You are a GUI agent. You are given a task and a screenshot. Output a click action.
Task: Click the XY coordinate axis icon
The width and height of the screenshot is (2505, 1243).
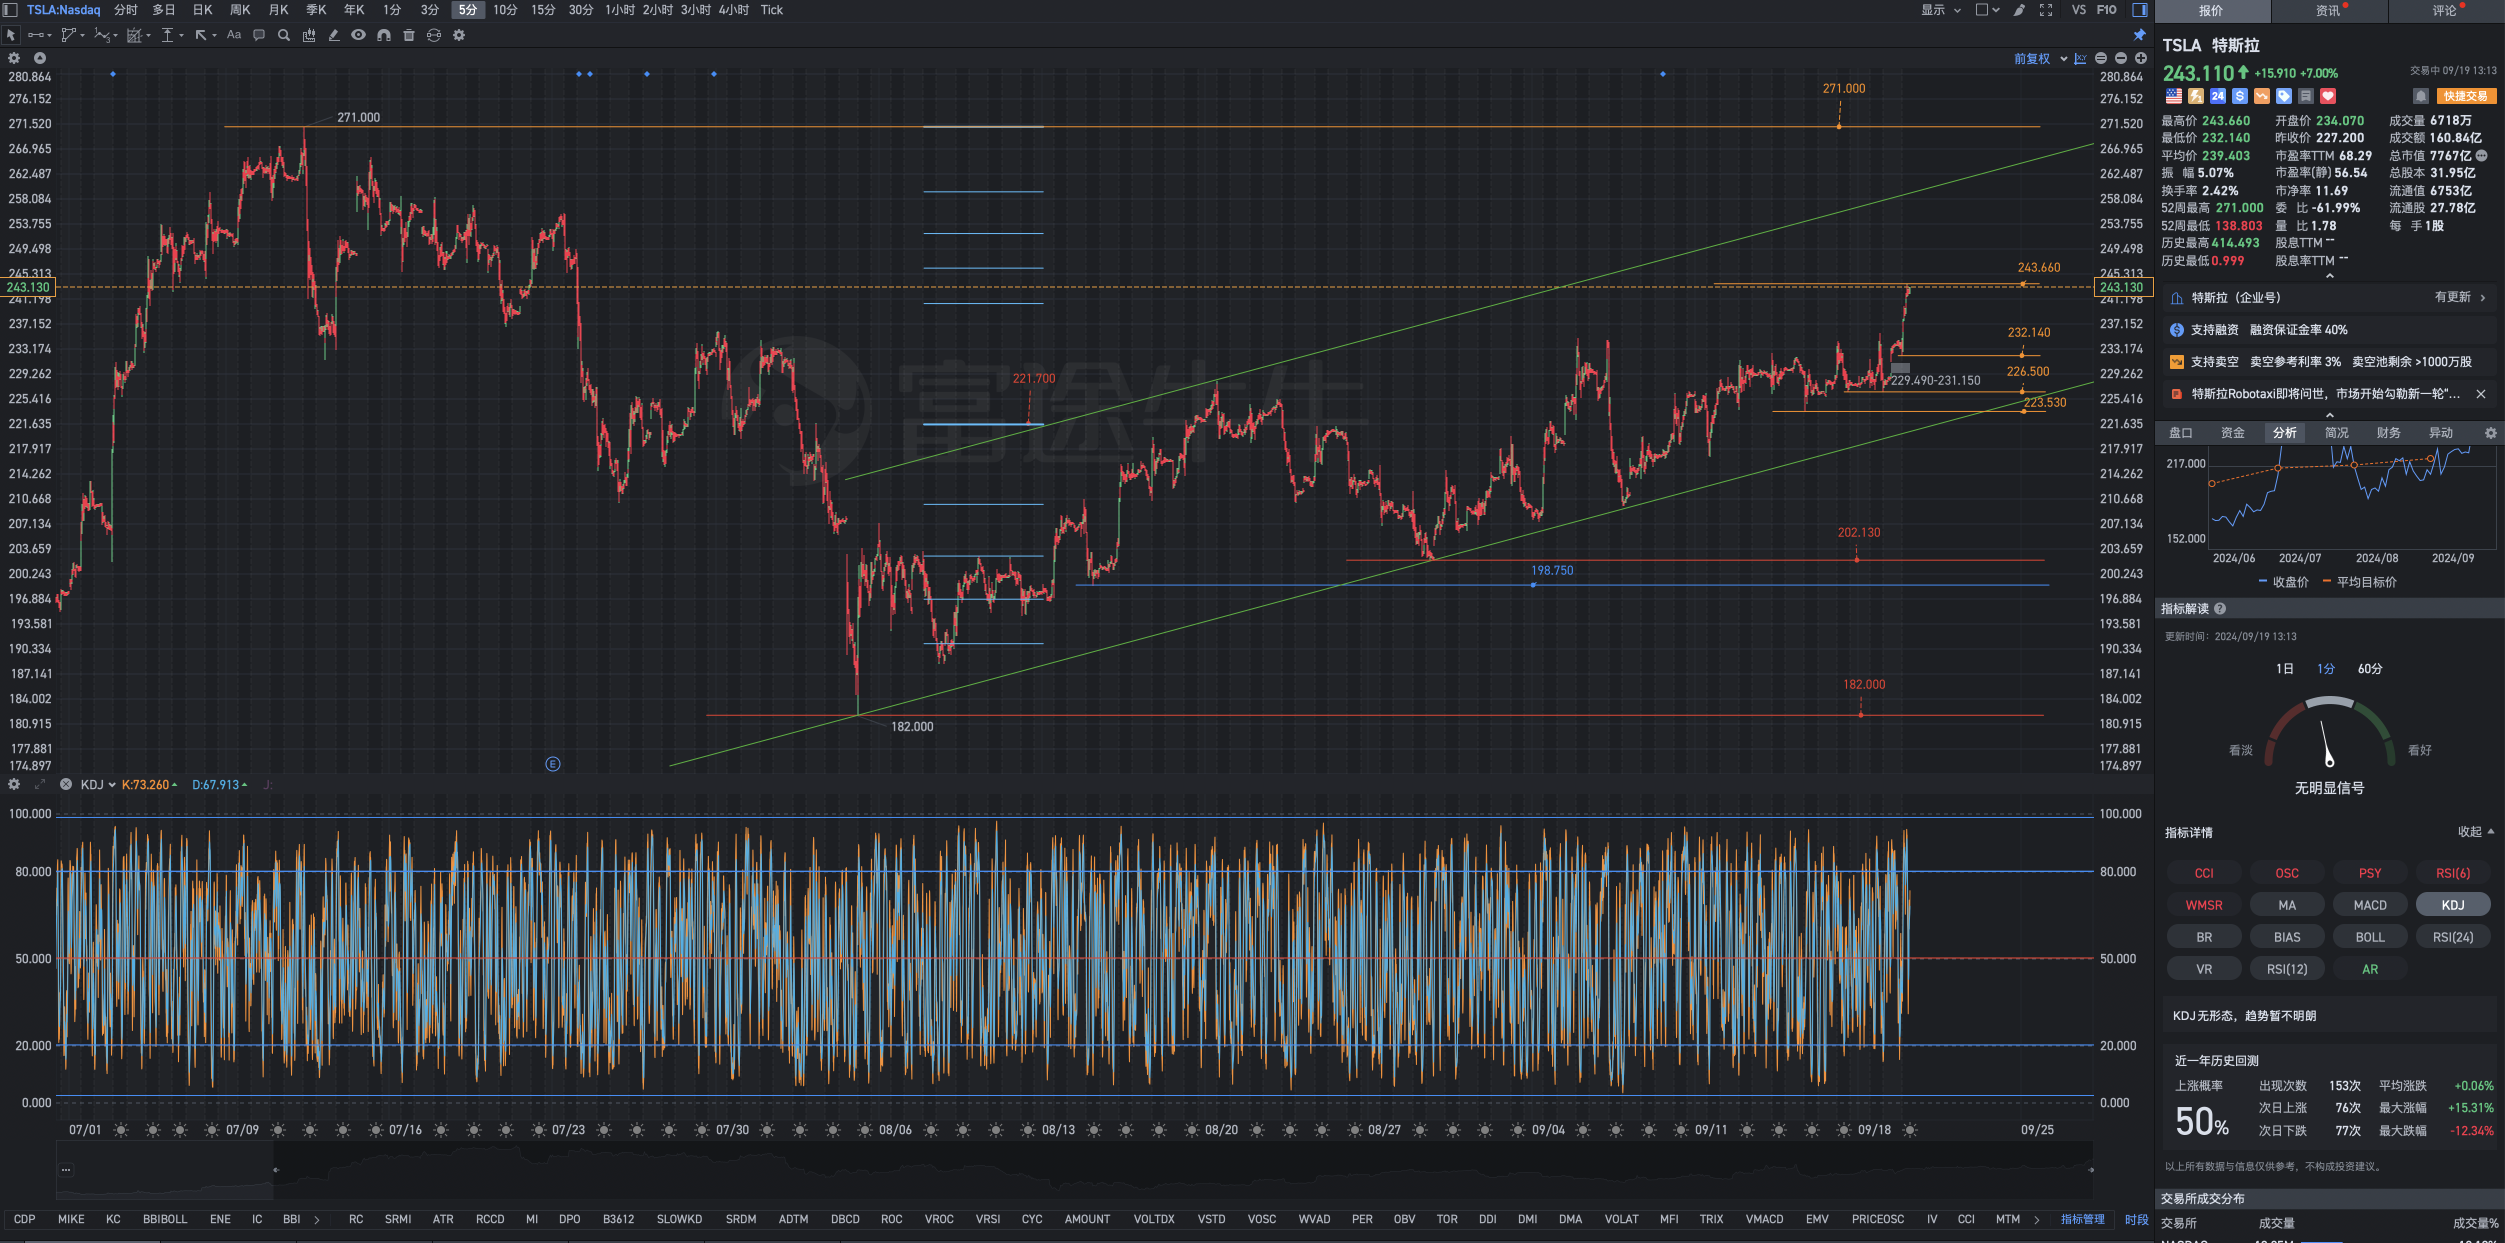click(2081, 59)
